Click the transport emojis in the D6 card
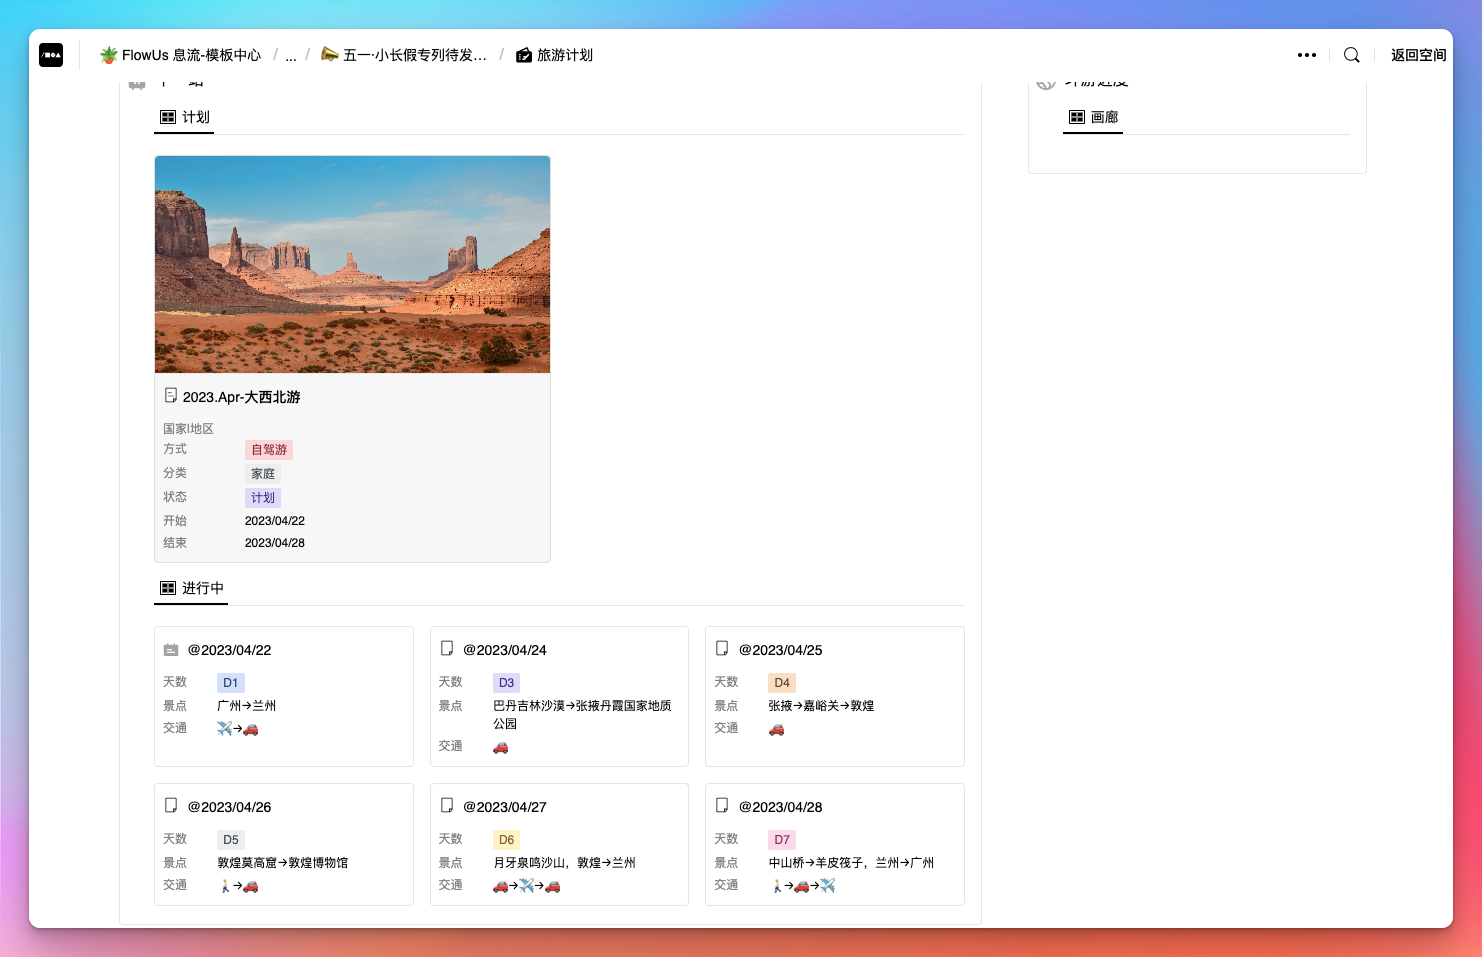The height and width of the screenshot is (957, 1482). point(527,886)
